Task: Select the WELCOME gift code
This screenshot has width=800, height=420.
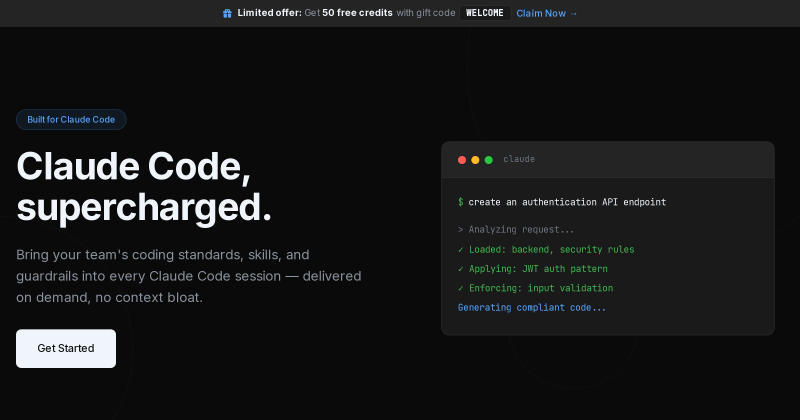Action: pos(485,13)
